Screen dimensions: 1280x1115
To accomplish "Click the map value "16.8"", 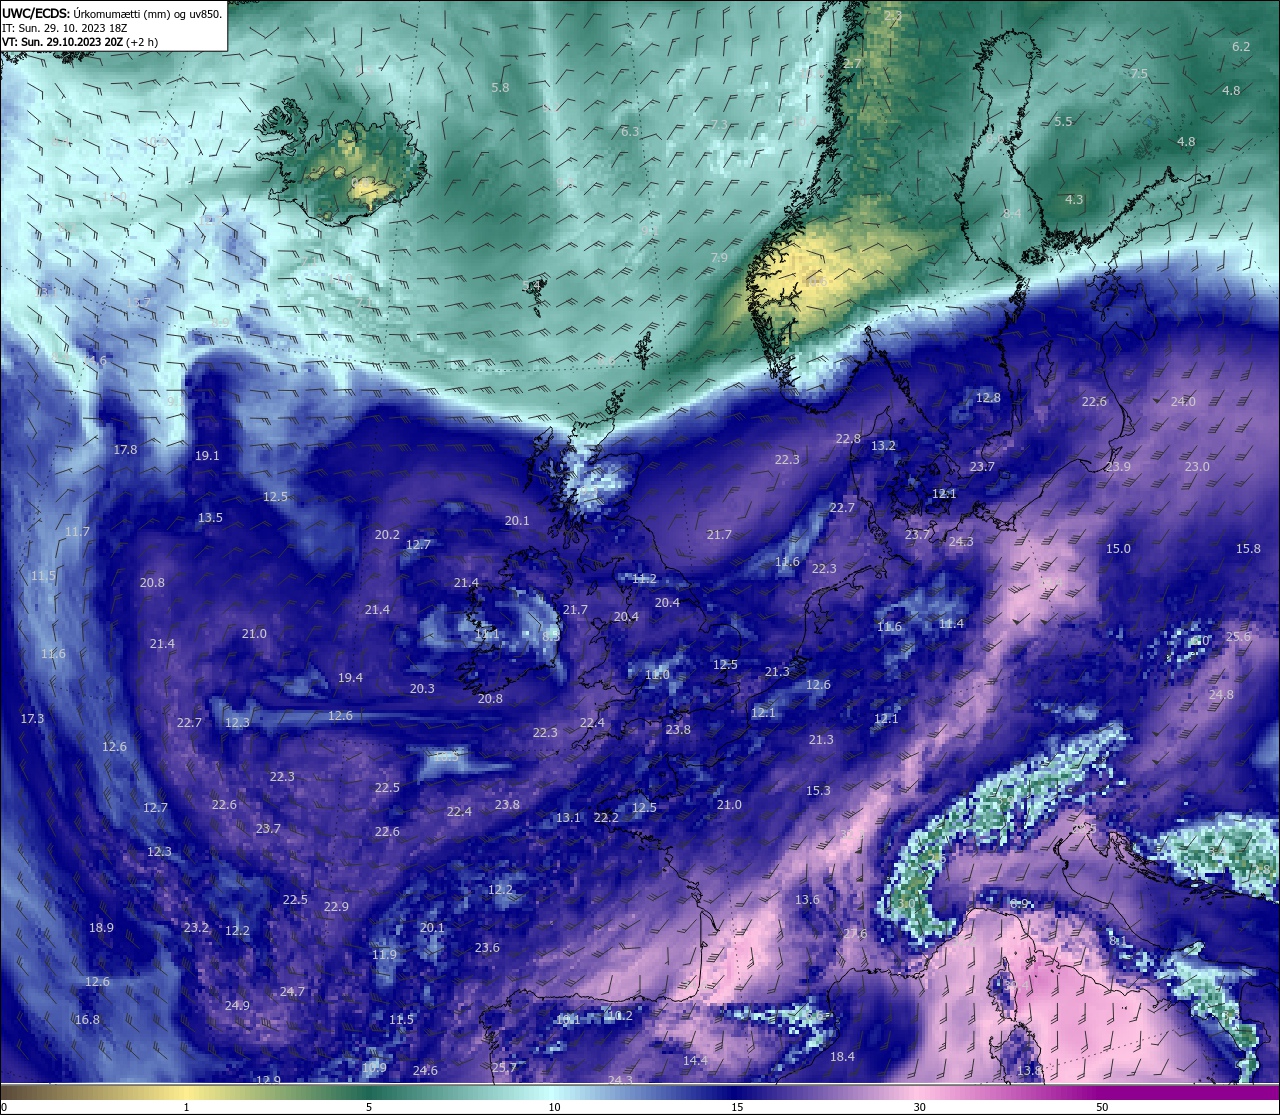I will click(87, 1020).
